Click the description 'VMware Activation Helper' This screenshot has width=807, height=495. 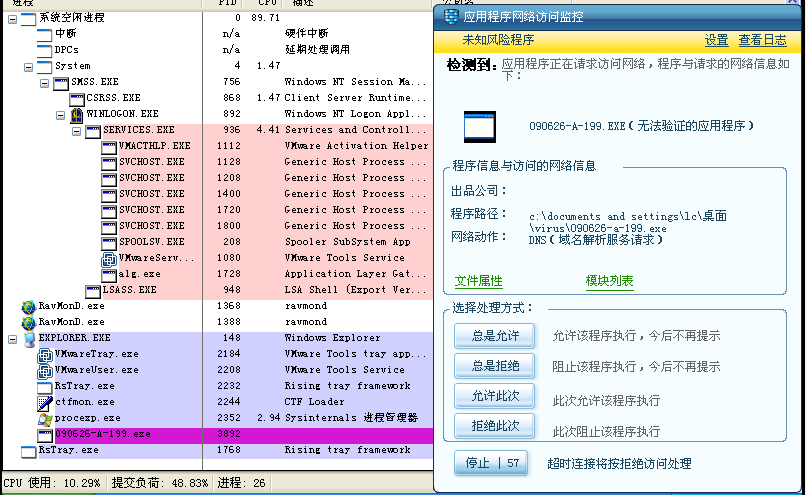(356, 146)
